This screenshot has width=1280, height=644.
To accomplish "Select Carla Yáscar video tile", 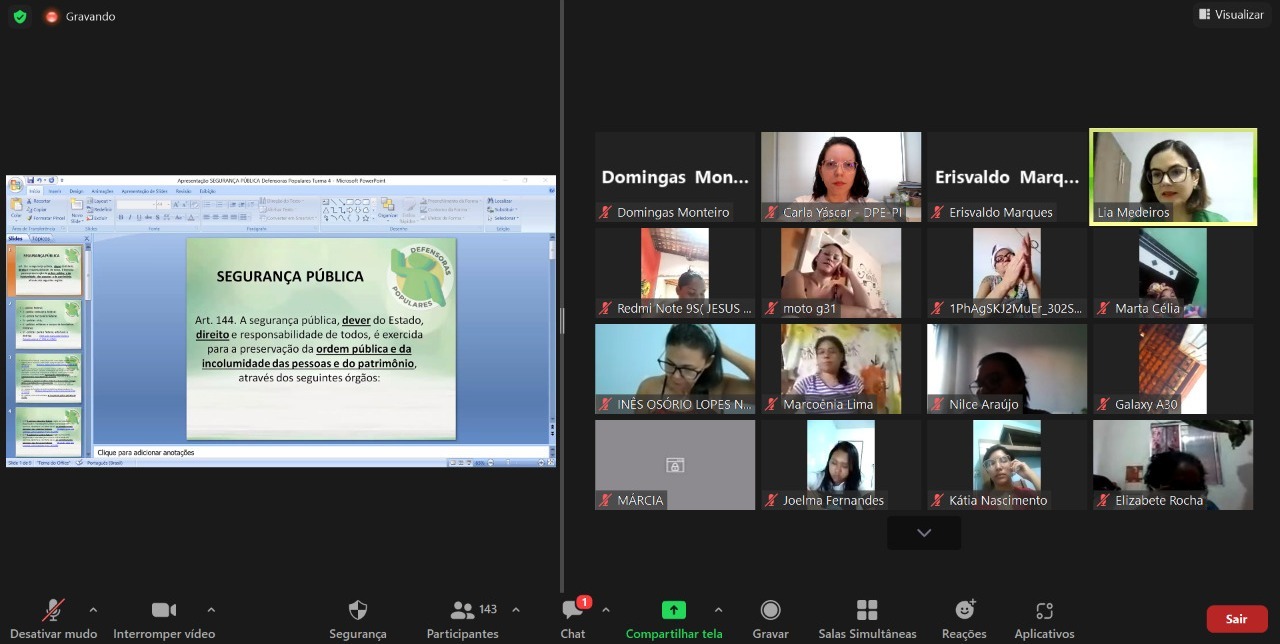I will (840, 177).
